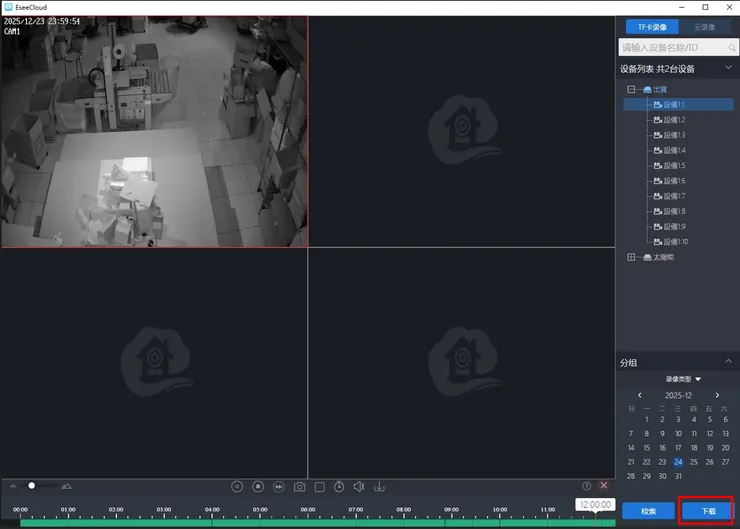740x529 pixels.
Task: Select camera 設備1:1 in device tree
Action: [x=679, y=105]
